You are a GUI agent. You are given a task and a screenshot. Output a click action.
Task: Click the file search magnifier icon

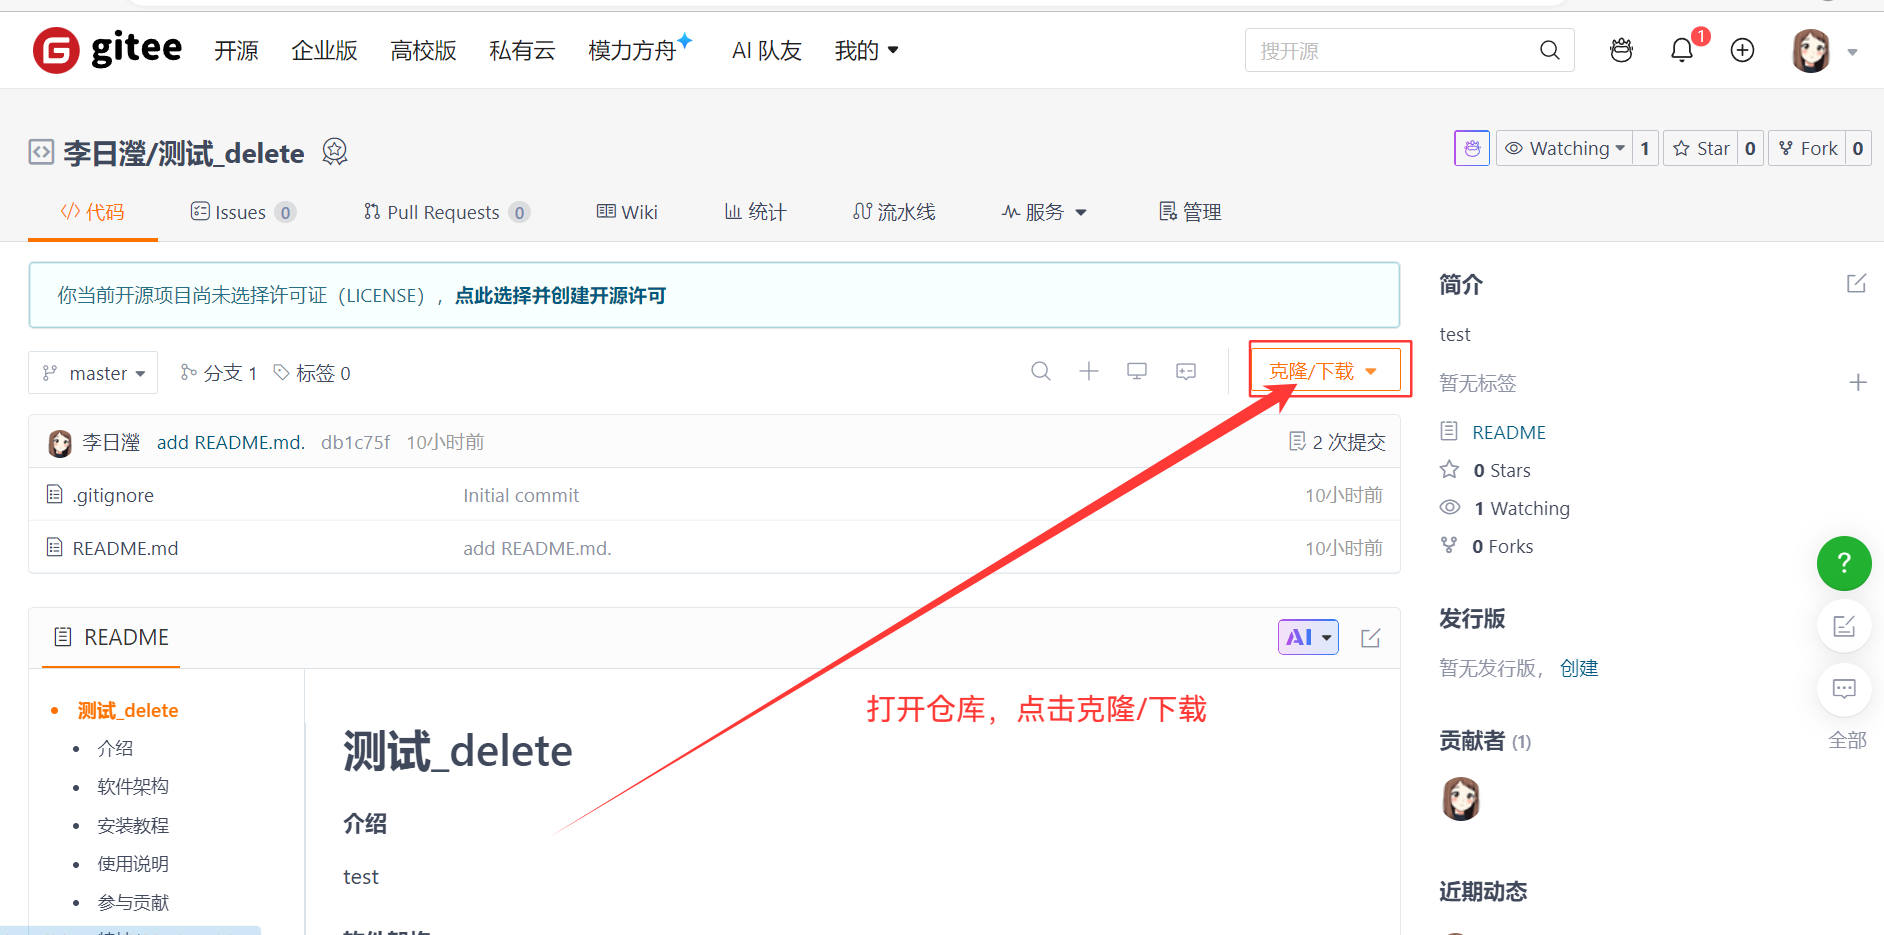(1041, 371)
